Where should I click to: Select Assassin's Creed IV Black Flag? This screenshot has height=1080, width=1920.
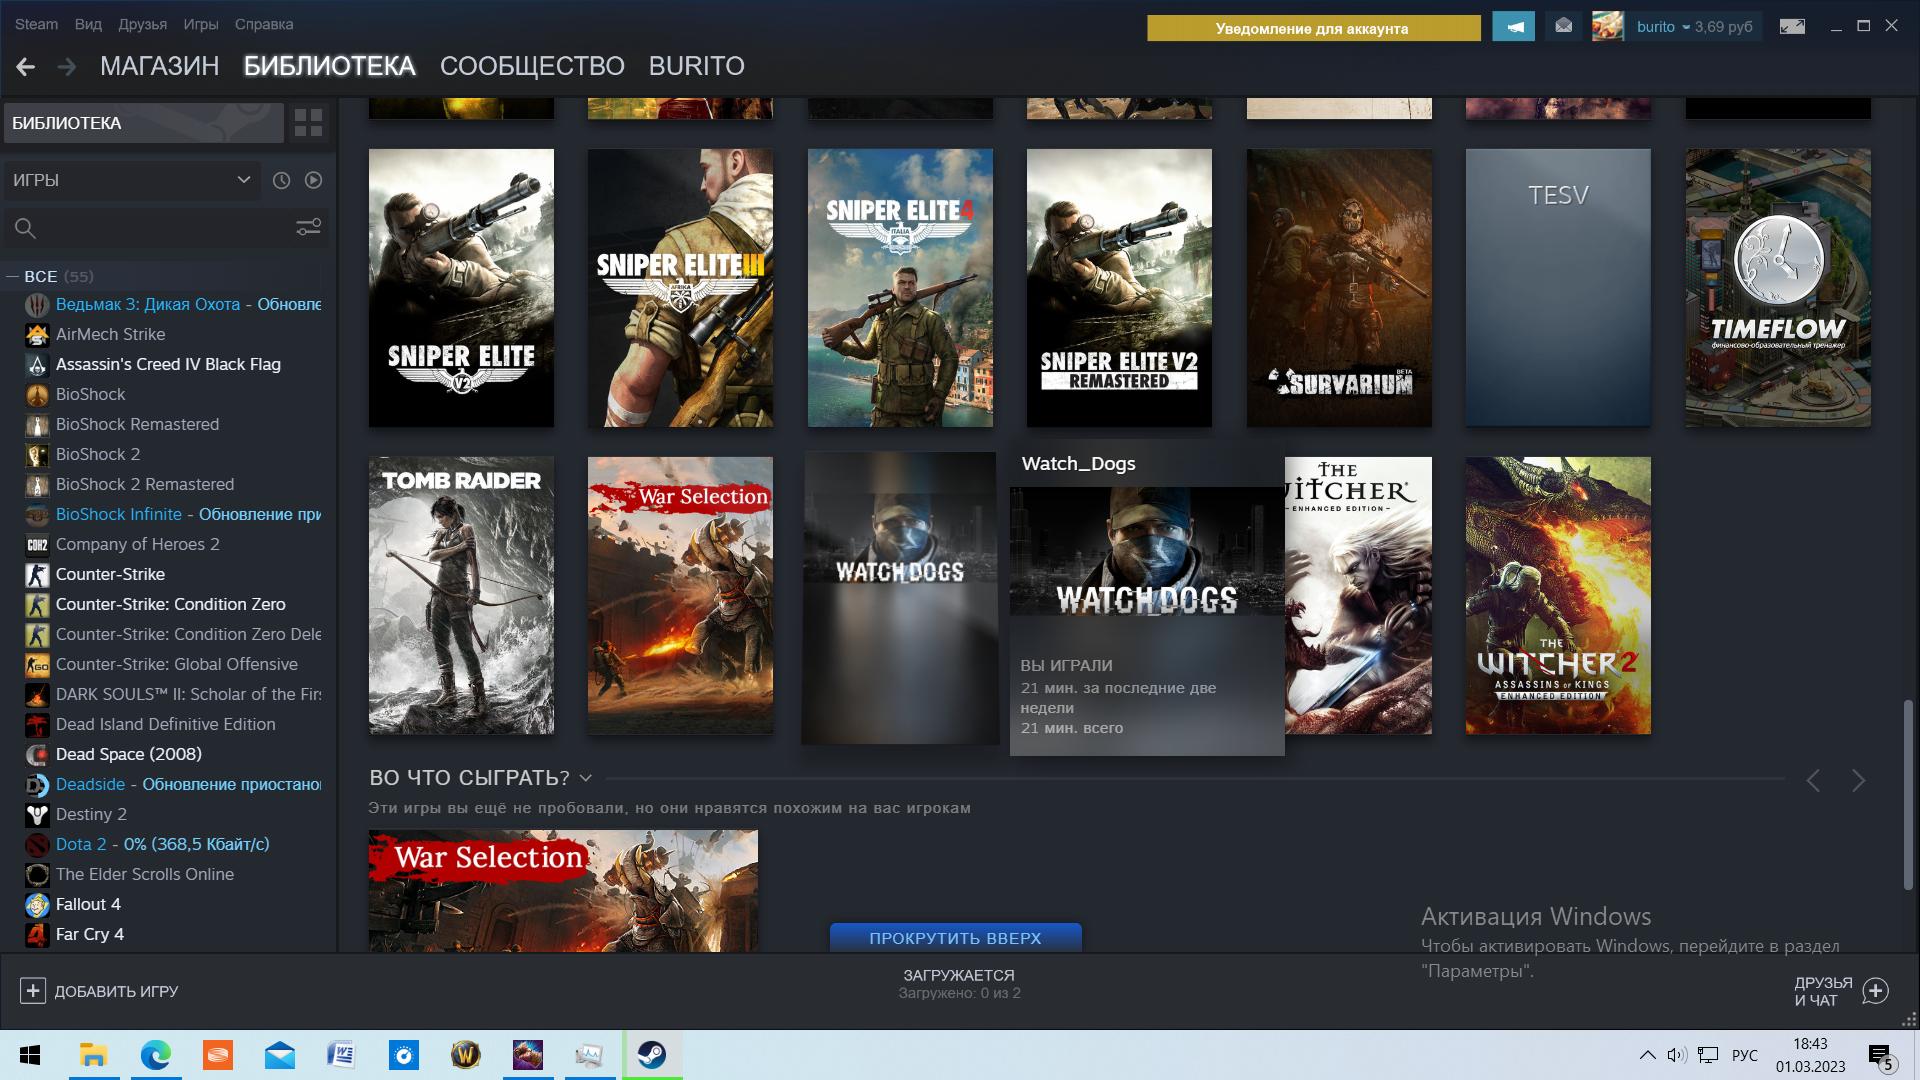[x=168, y=365]
